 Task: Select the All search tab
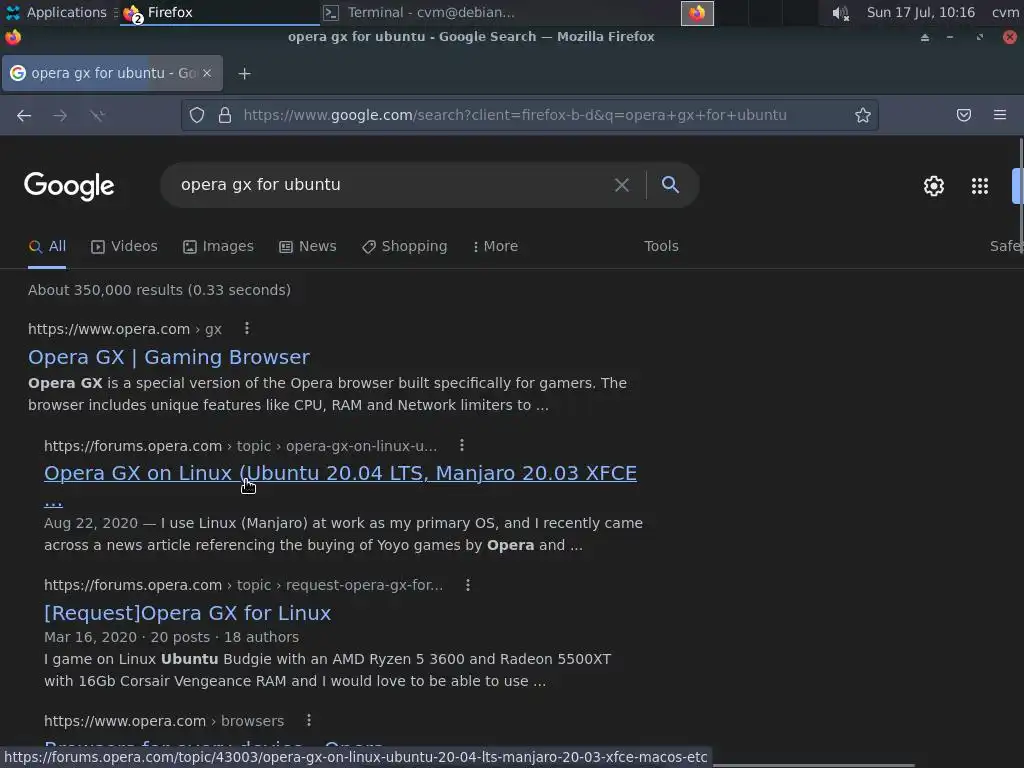point(47,247)
